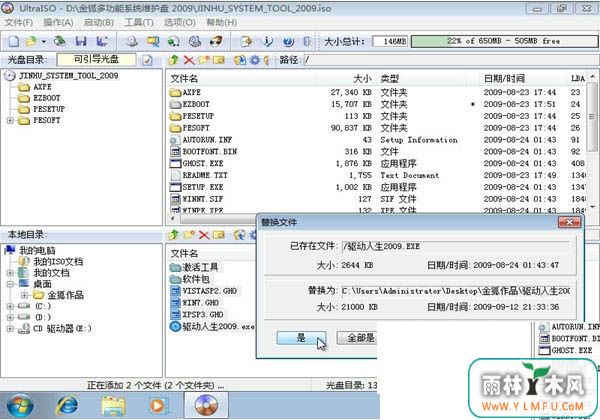Click the exit door arrow toolbar icon
Viewport: 600px width, 420px height.
coord(246,41)
